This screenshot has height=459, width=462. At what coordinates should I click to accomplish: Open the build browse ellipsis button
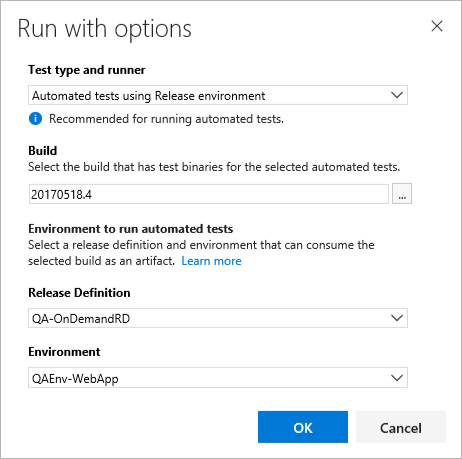tap(402, 194)
